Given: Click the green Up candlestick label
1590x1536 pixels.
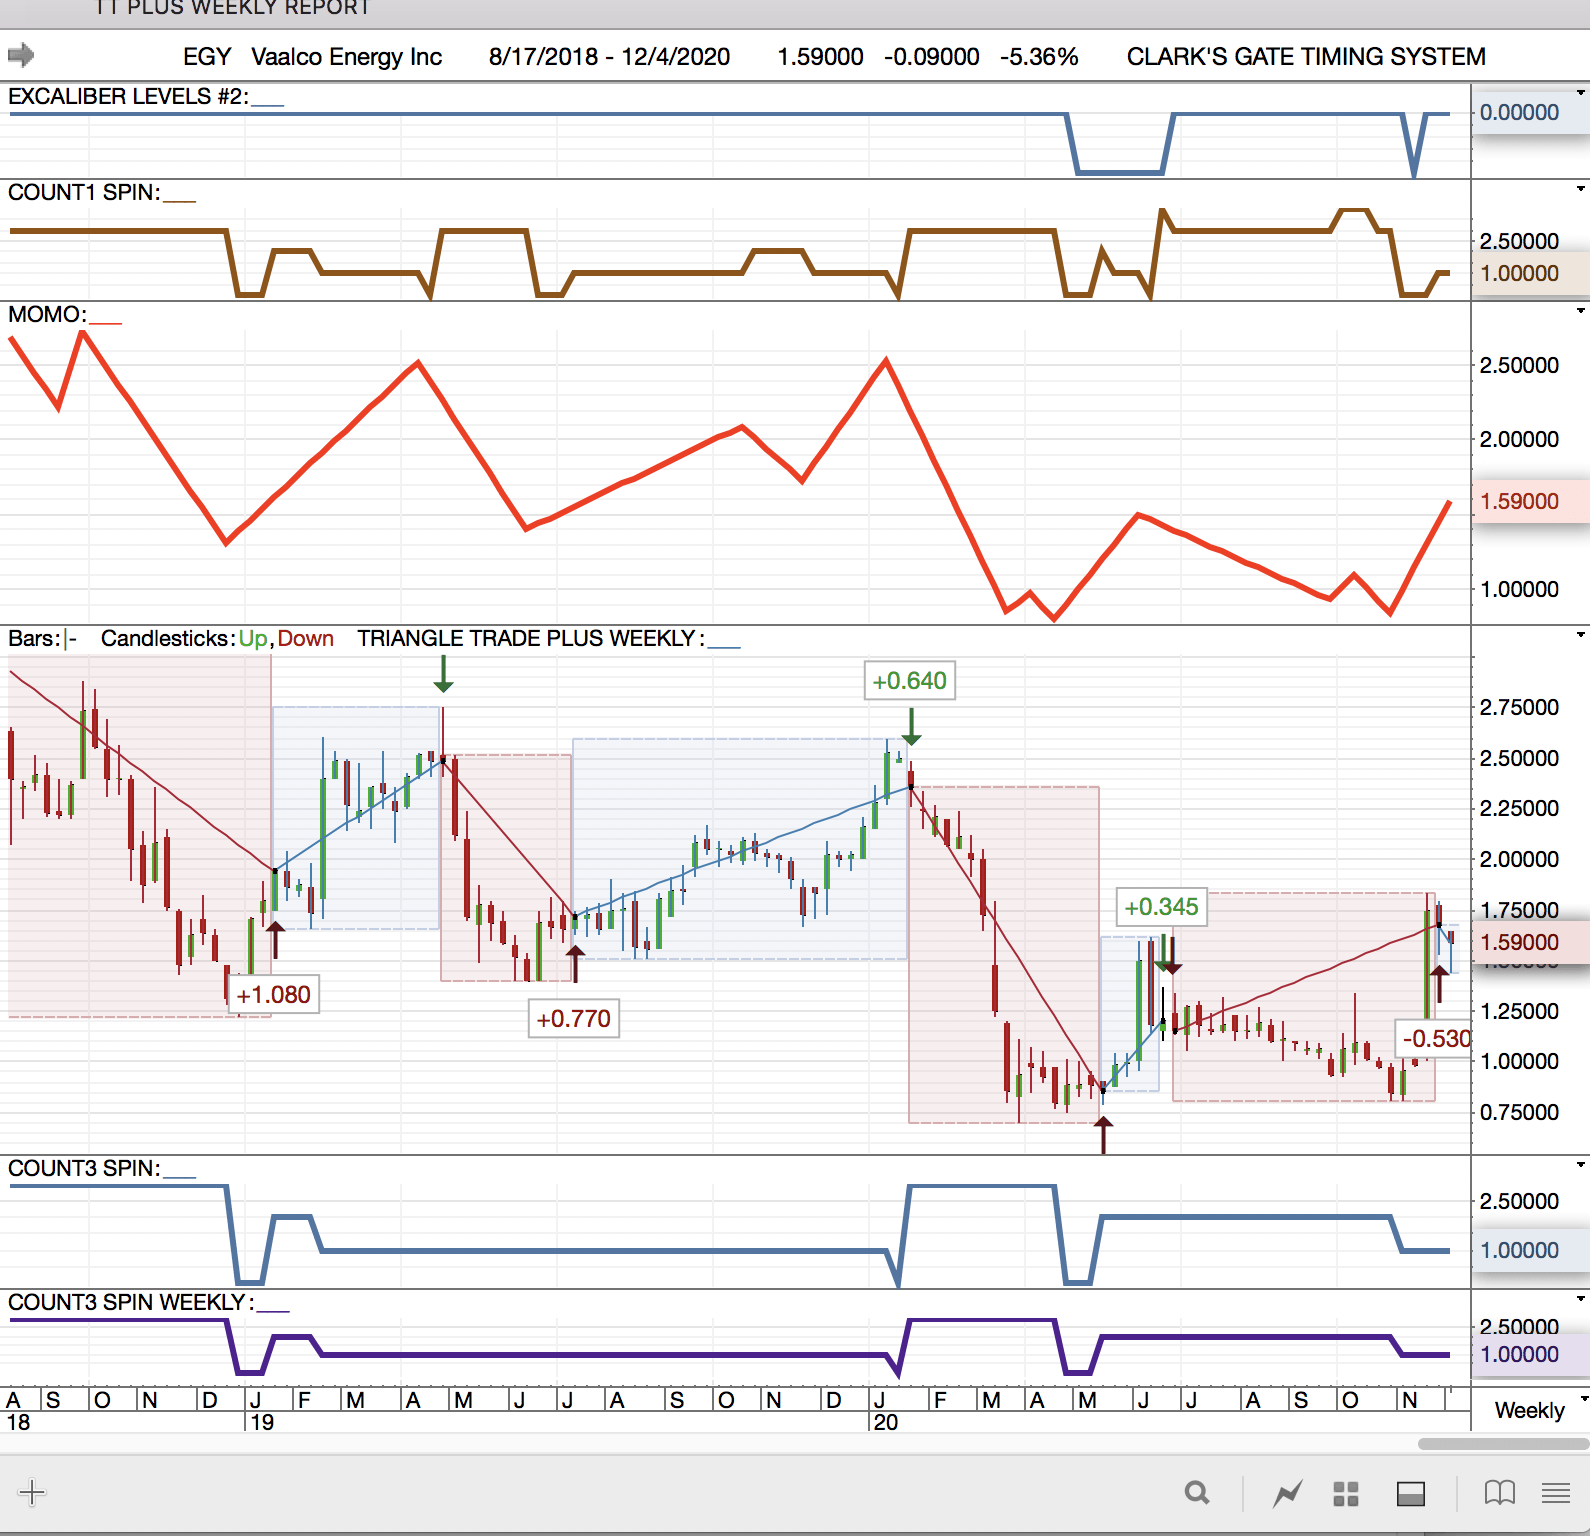Looking at the screenshot, I should tap(252, 638).
